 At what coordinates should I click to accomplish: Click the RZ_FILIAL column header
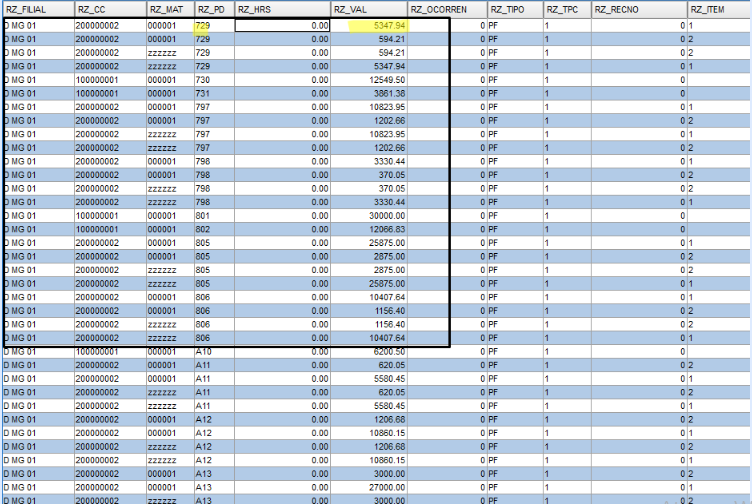[x=38, y=9]
